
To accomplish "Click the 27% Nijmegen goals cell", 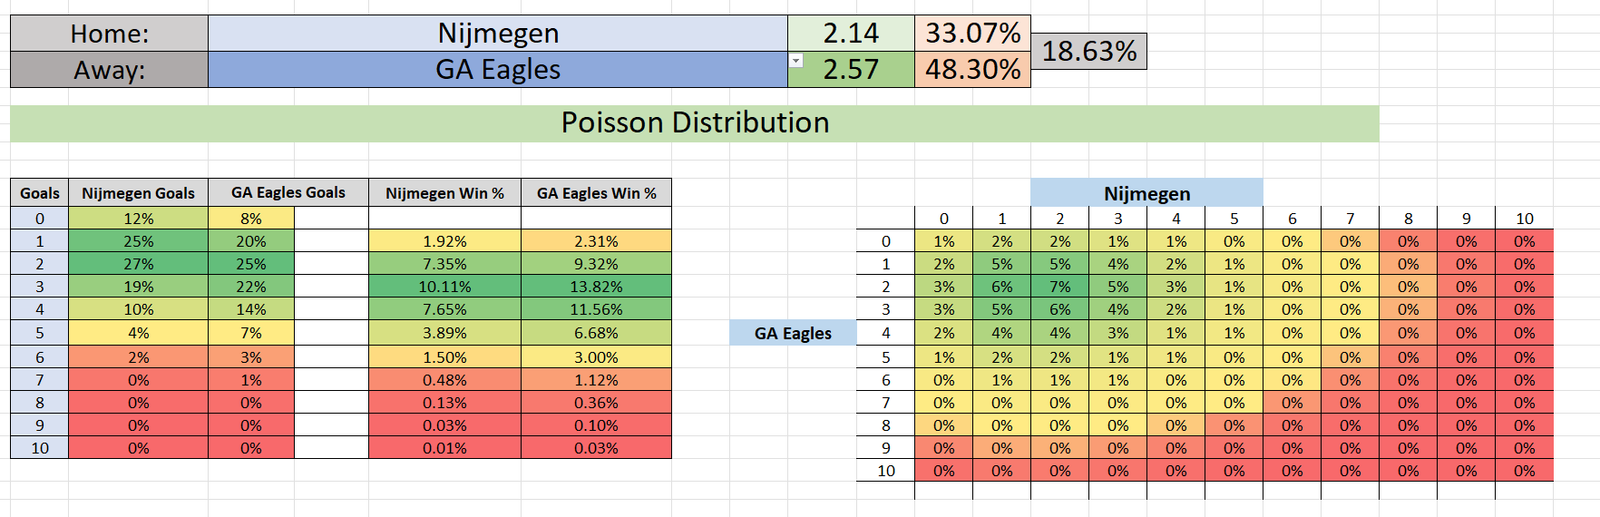I will click(x=138, y=264).
